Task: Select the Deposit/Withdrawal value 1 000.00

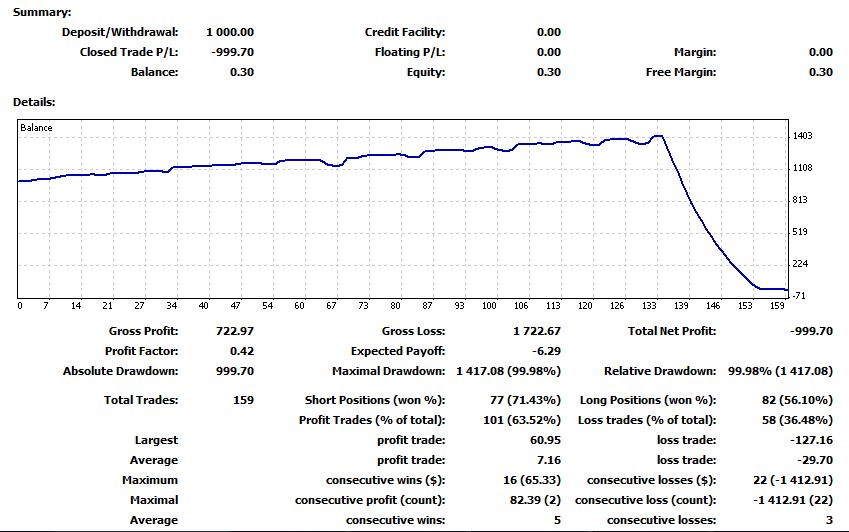Action: 230,32
